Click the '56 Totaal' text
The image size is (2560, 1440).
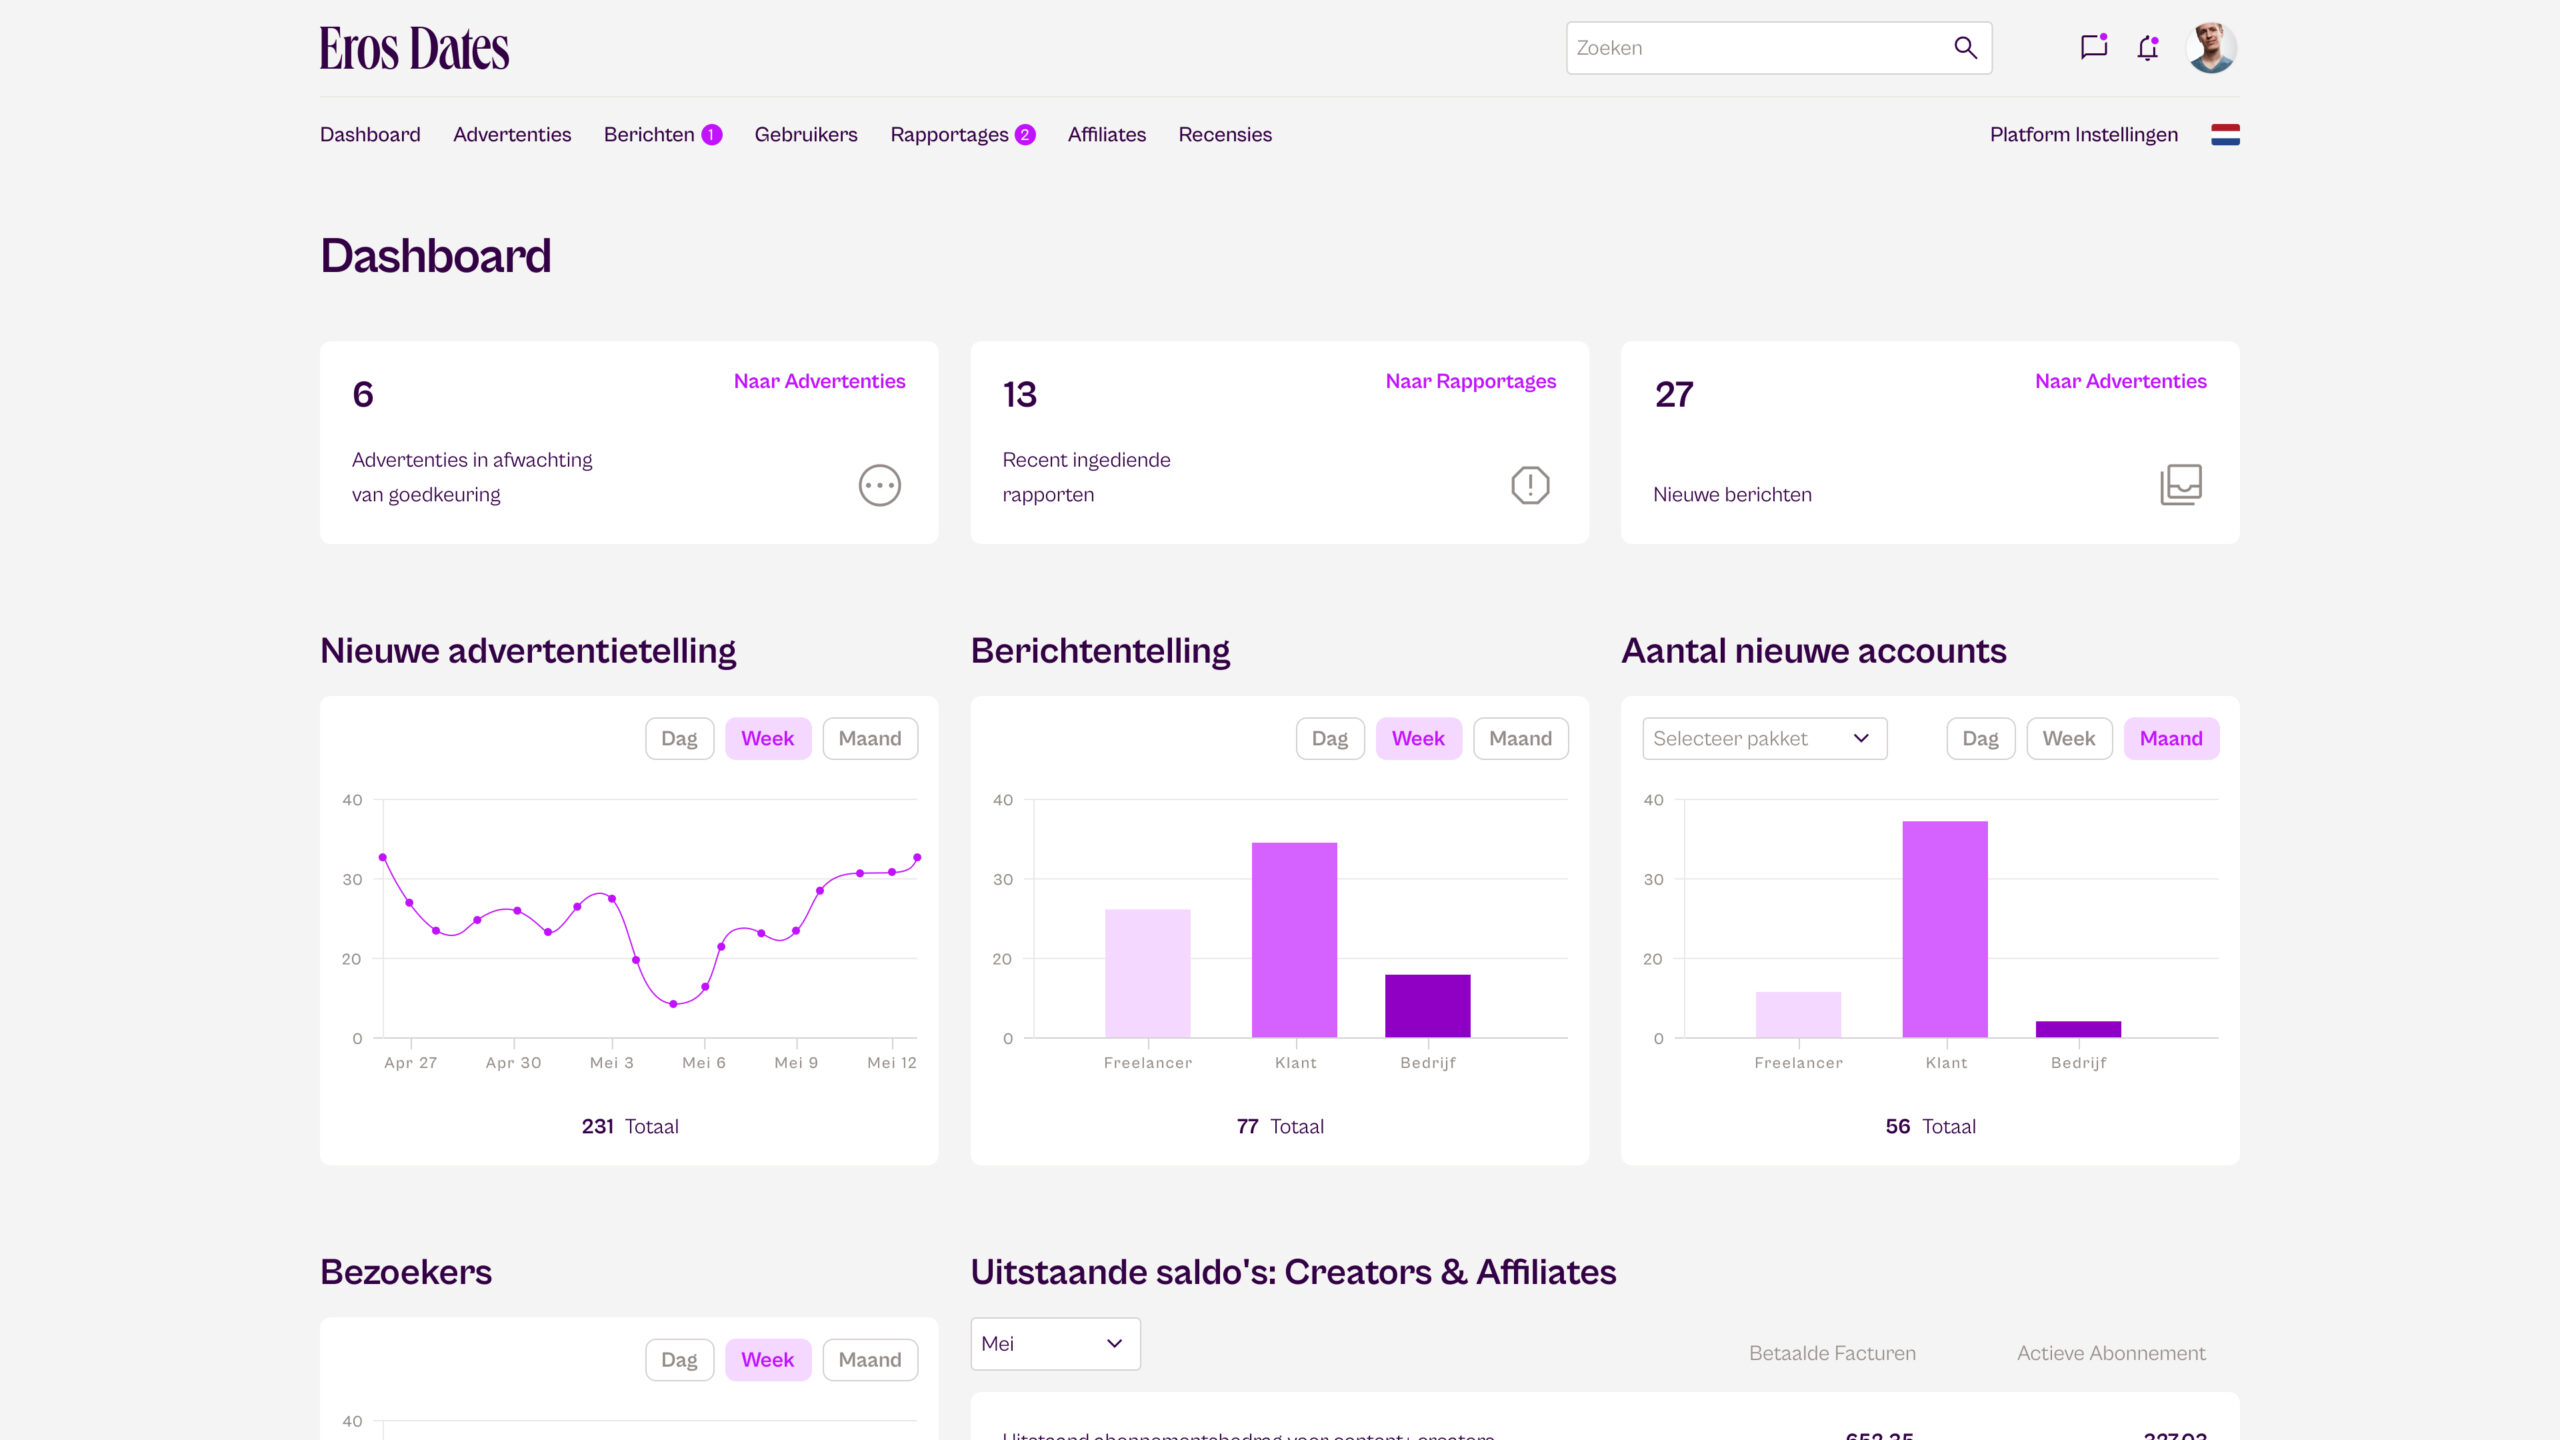(1930, 1127)
